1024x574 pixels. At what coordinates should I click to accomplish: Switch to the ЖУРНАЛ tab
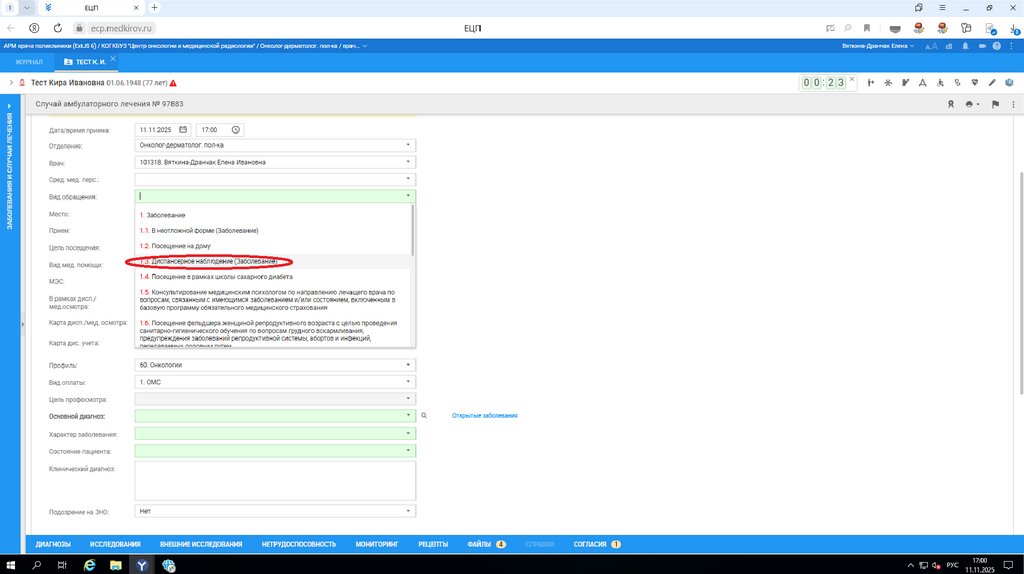[29, 62]
